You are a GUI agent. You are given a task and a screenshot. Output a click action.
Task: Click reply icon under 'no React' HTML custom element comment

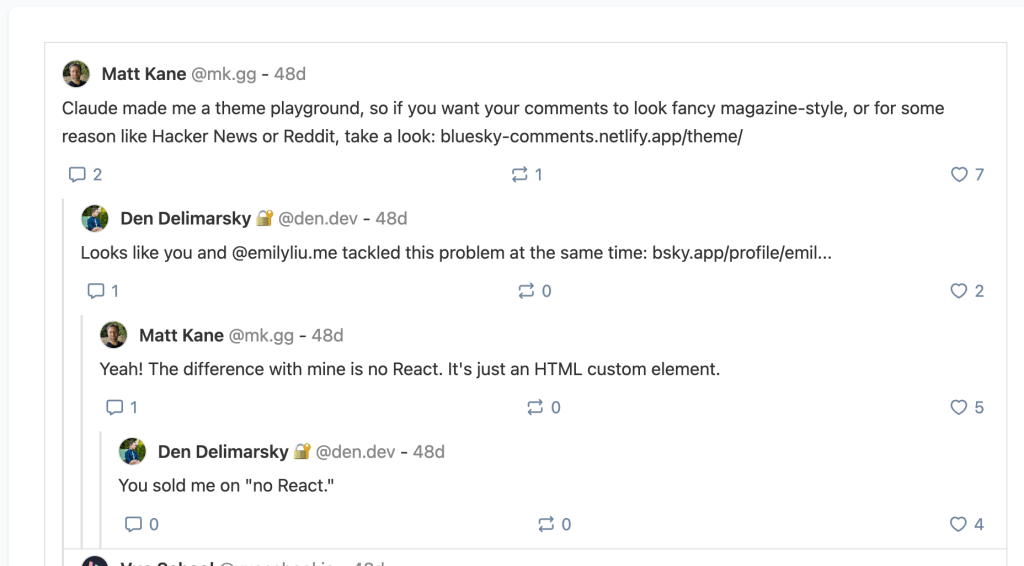115,408
